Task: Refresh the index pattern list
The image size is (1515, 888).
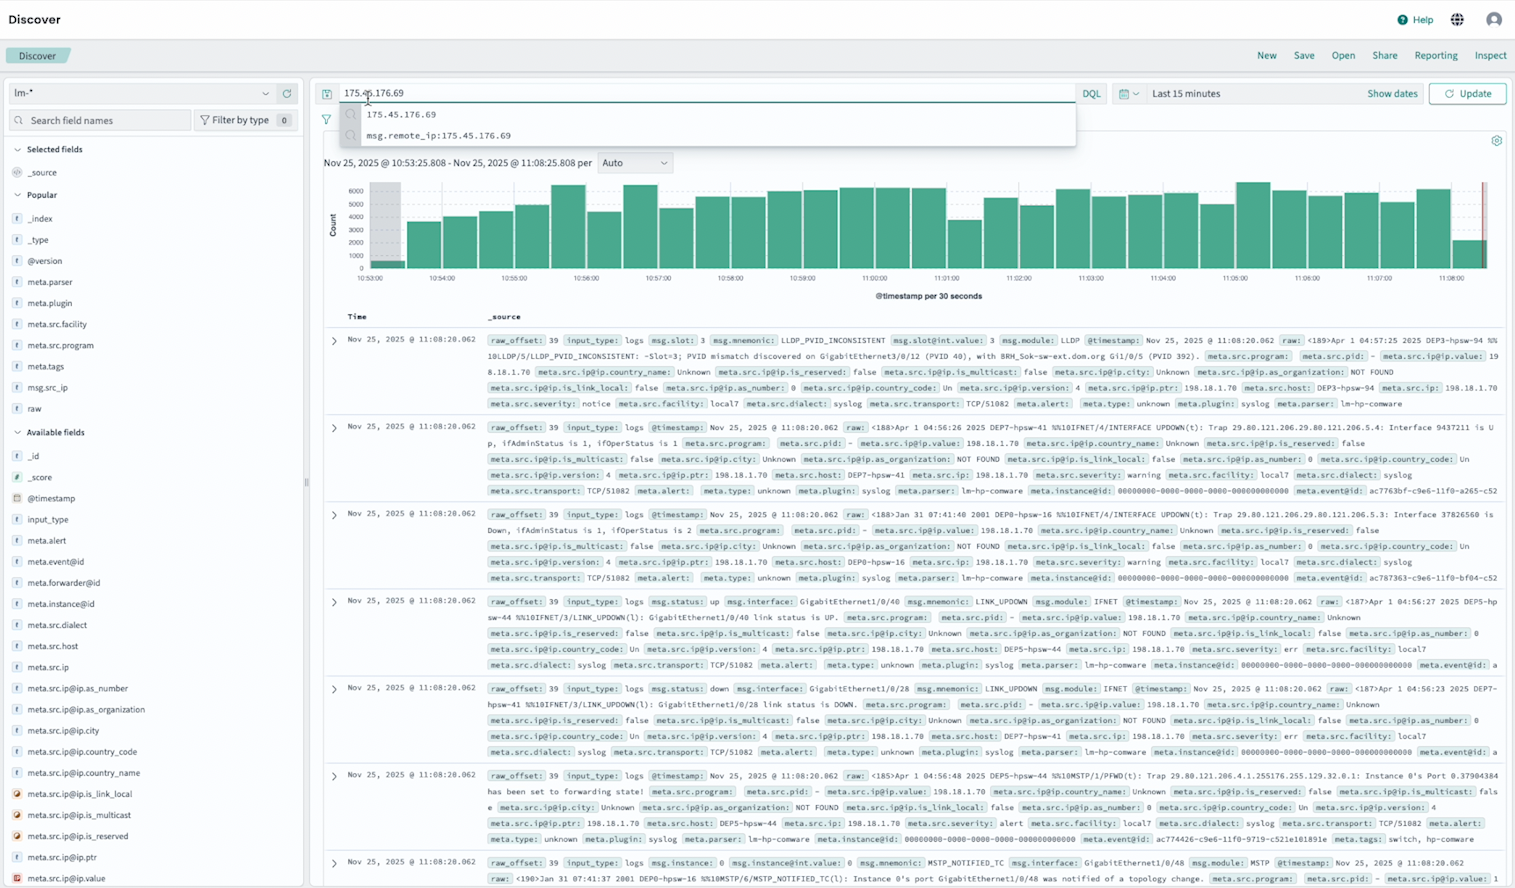Action: click(x=287, y=94)
